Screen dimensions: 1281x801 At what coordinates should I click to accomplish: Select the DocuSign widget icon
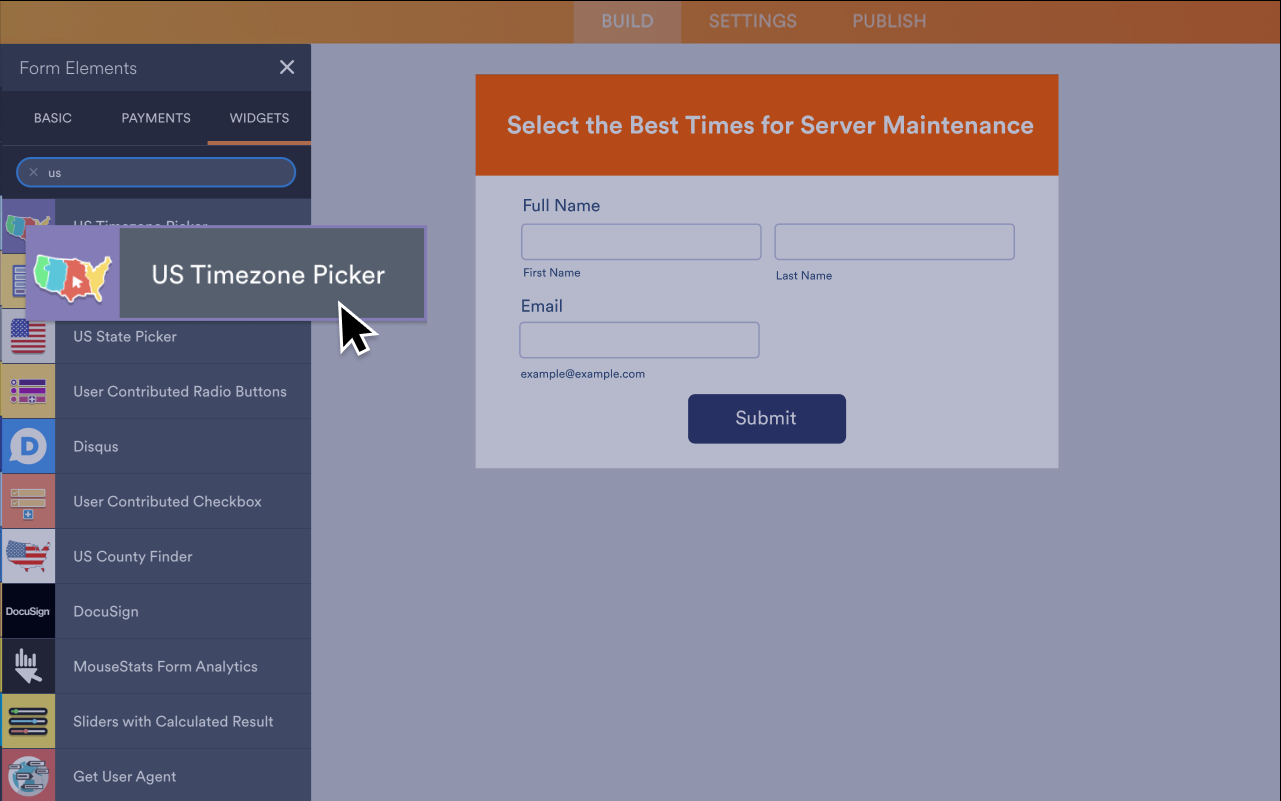tap(28, 611)
